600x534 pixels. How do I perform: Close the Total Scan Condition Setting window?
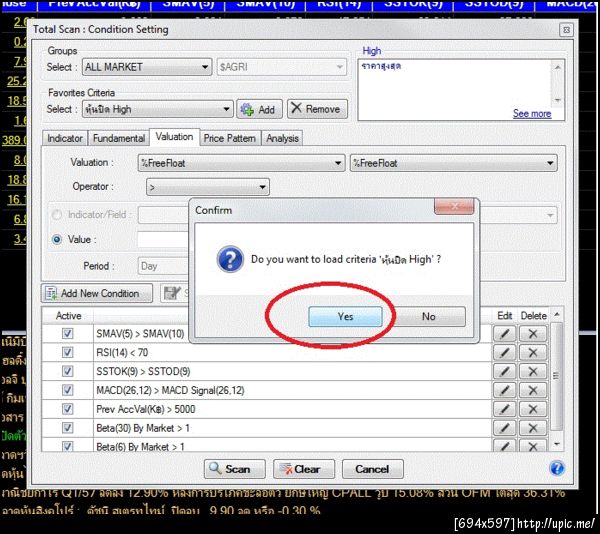[x=566, y=29]
